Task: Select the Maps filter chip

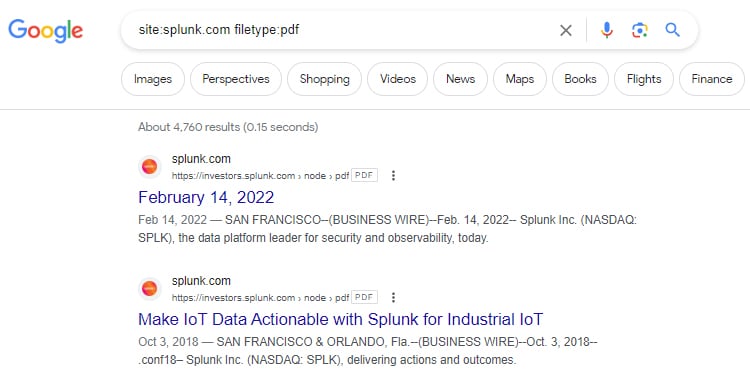Action: point(519,79)
